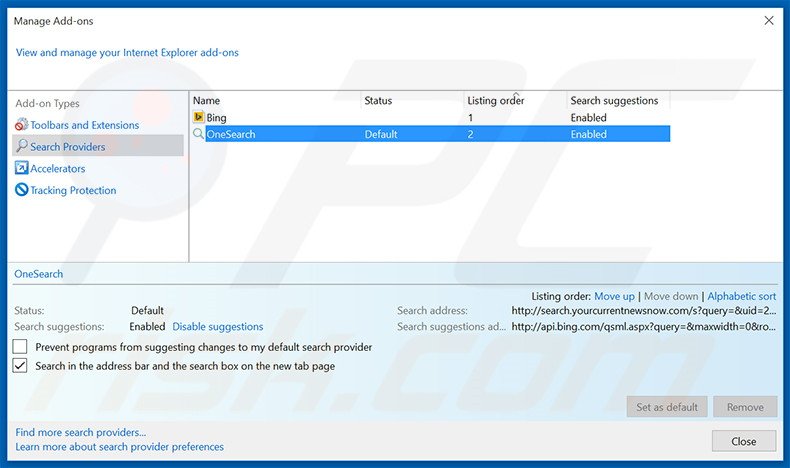Select Accelerators add-on type
Viewport: 790px width, 468px height.
tap(57, 168)
